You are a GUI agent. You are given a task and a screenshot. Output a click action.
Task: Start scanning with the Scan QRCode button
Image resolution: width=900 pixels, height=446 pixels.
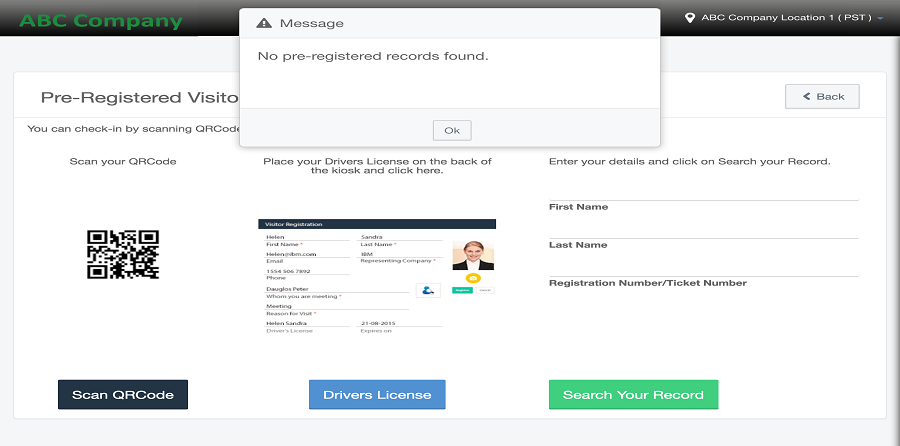[123, 394]
